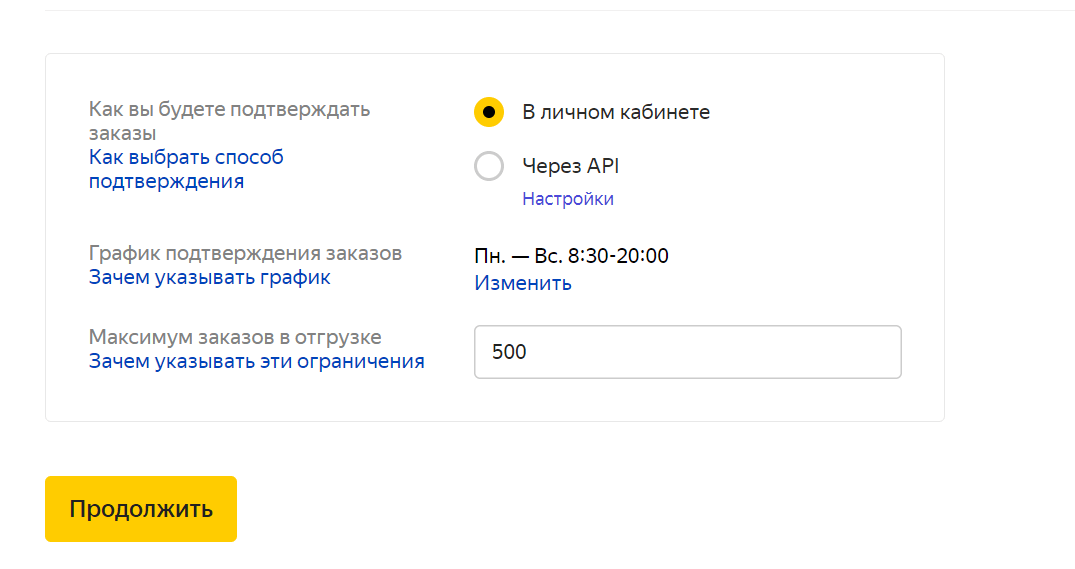Screen dimensions: 1075x569
Task: Click "Изменить" to edit the schedule
Action: click(523, 283)
